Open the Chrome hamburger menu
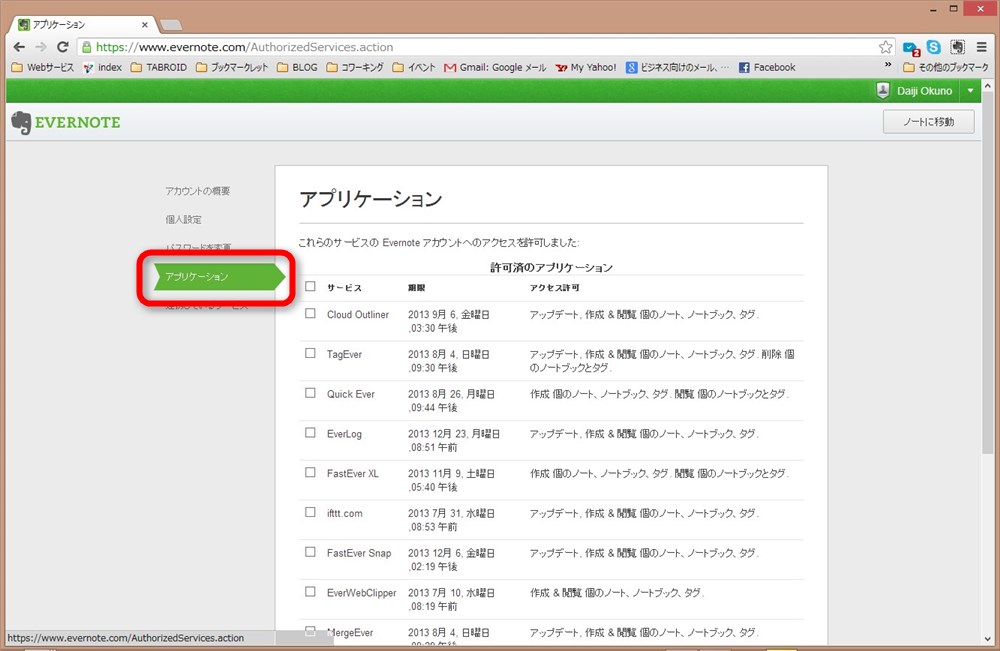Screen dimensions: 1000x651 pos(982,47)
